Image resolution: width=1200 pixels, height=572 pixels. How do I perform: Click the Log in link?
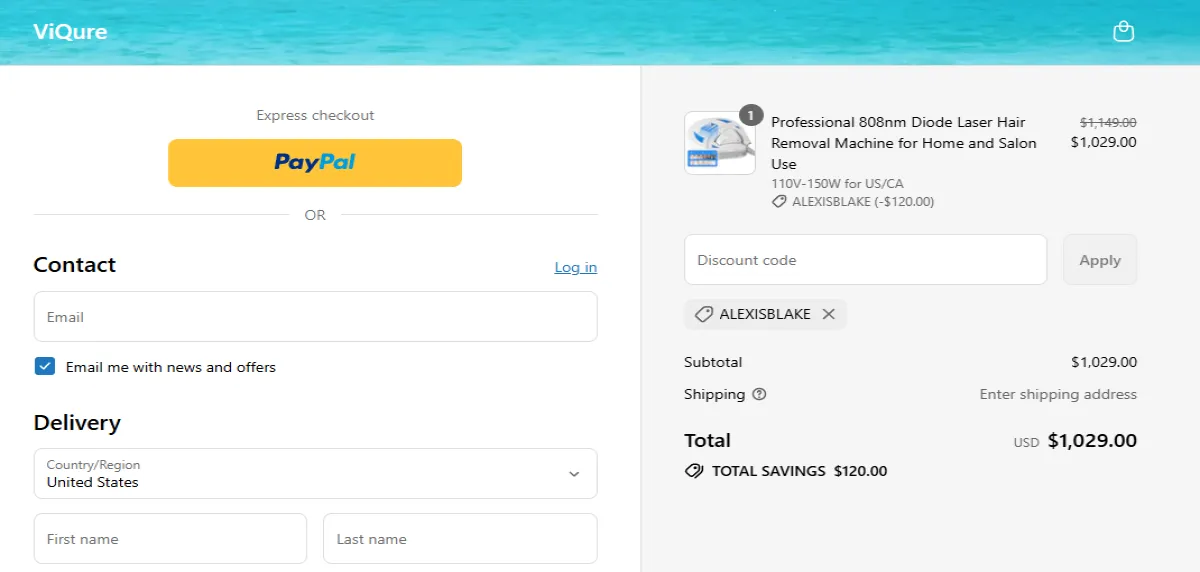(576, 267)
